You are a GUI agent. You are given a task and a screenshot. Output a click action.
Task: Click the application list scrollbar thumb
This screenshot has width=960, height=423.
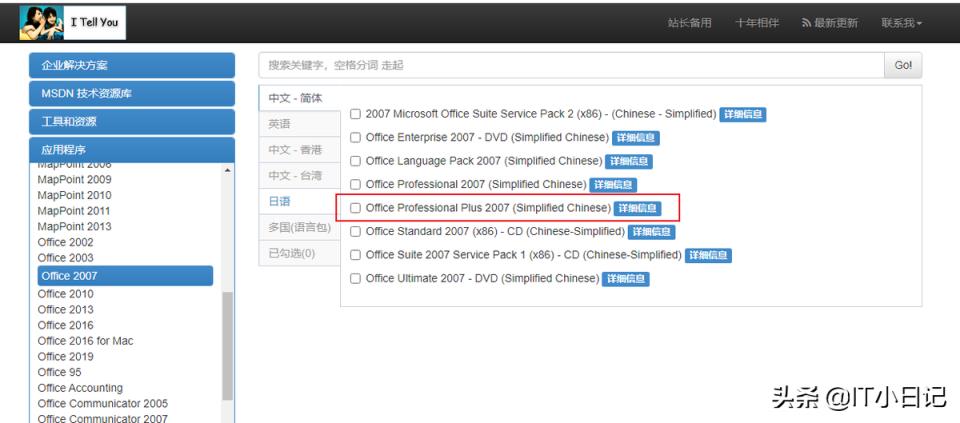(x=227, y=346)
